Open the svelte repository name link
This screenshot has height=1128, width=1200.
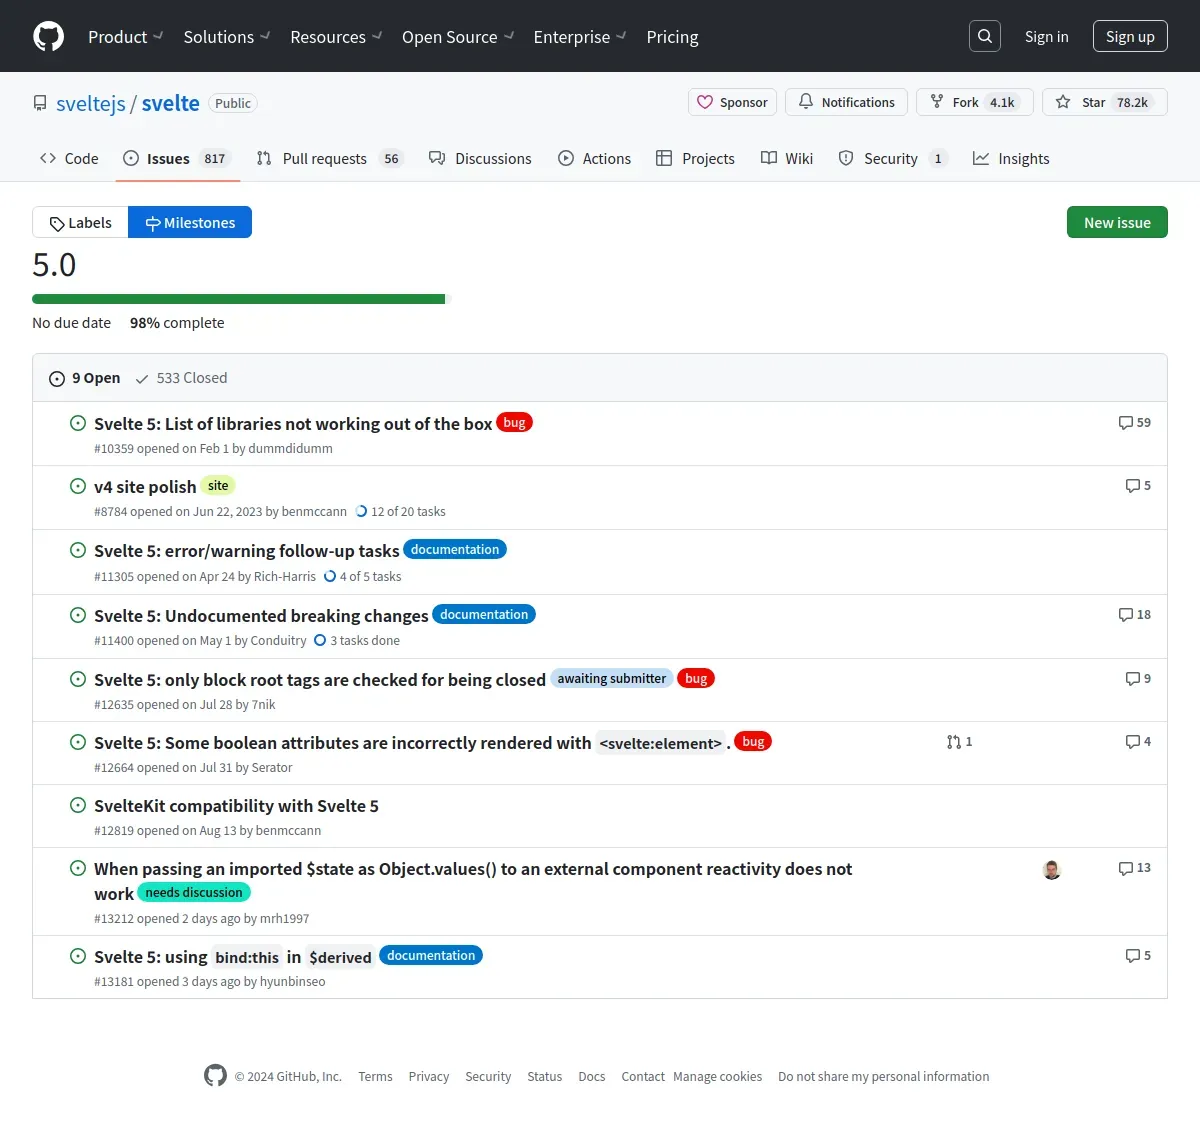point(171,103)
